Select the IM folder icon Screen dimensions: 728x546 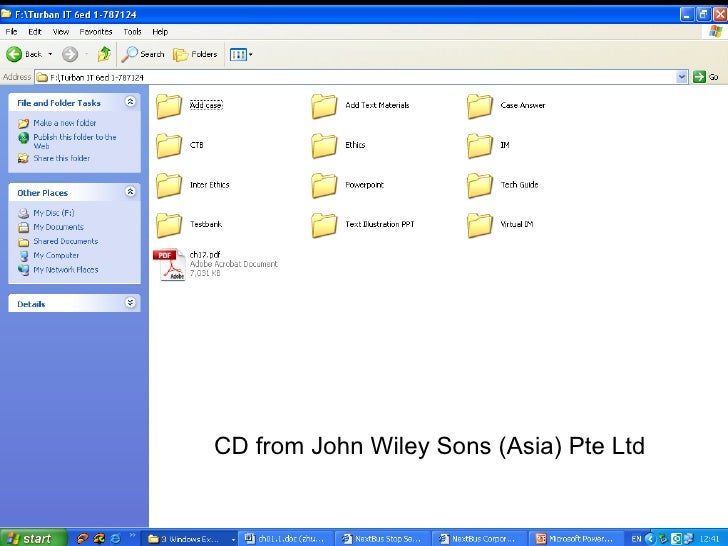pyautogui.click(x=480, y=146)
